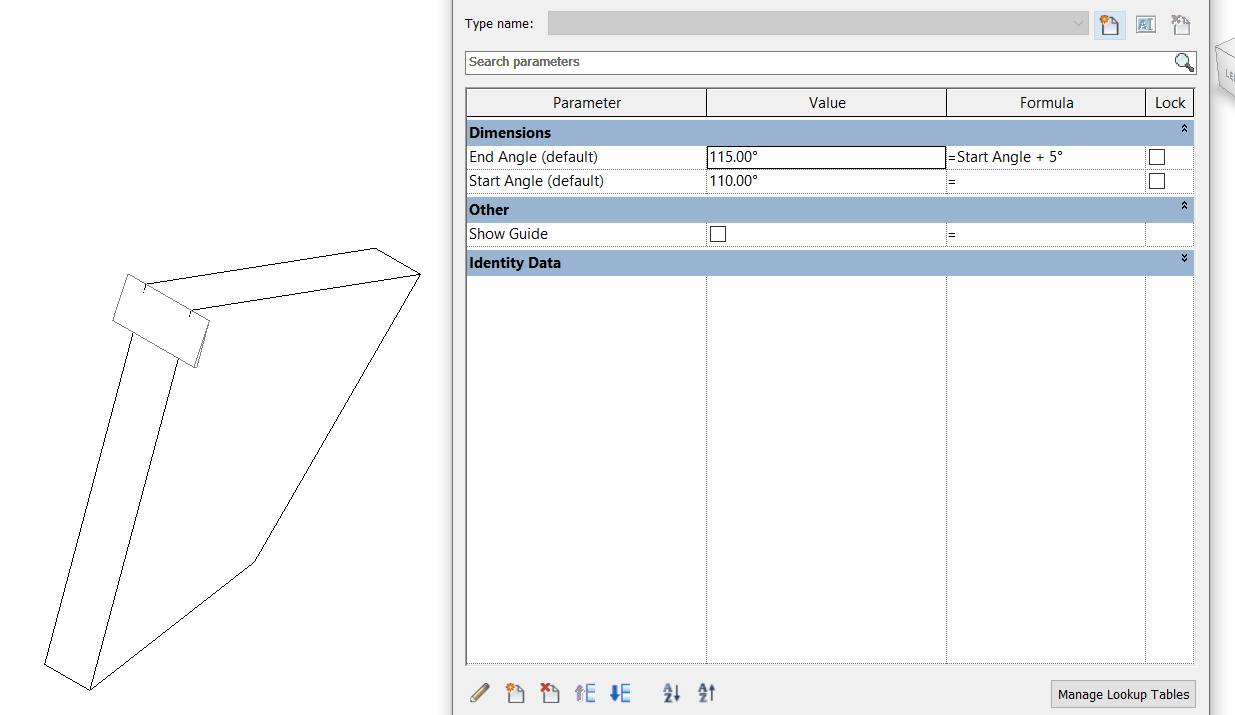This screenshot has width=1235, height=715.
Task: Enable the Show Guide checkbox
Action: coord(717,233)
